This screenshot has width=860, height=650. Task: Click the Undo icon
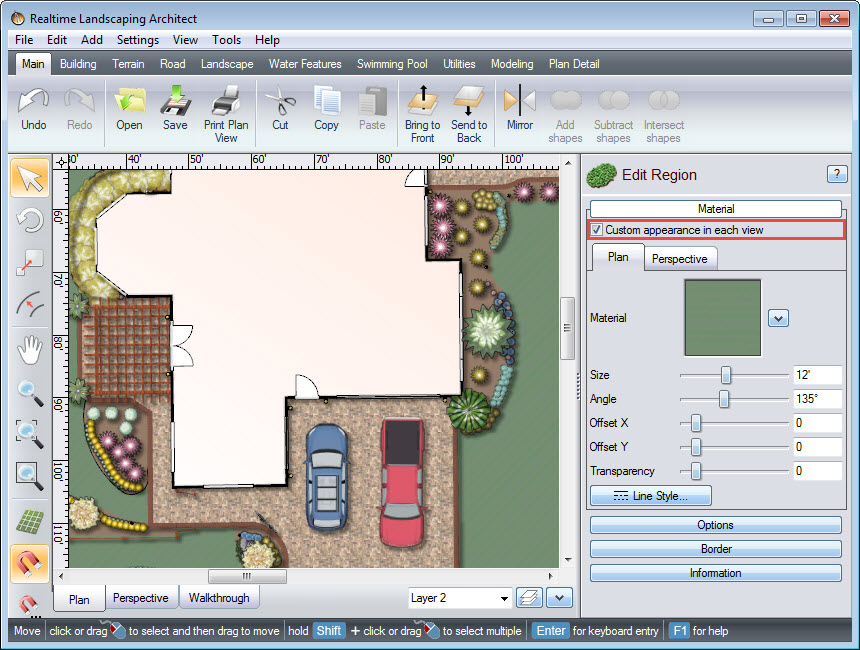(x=33, y=103)
